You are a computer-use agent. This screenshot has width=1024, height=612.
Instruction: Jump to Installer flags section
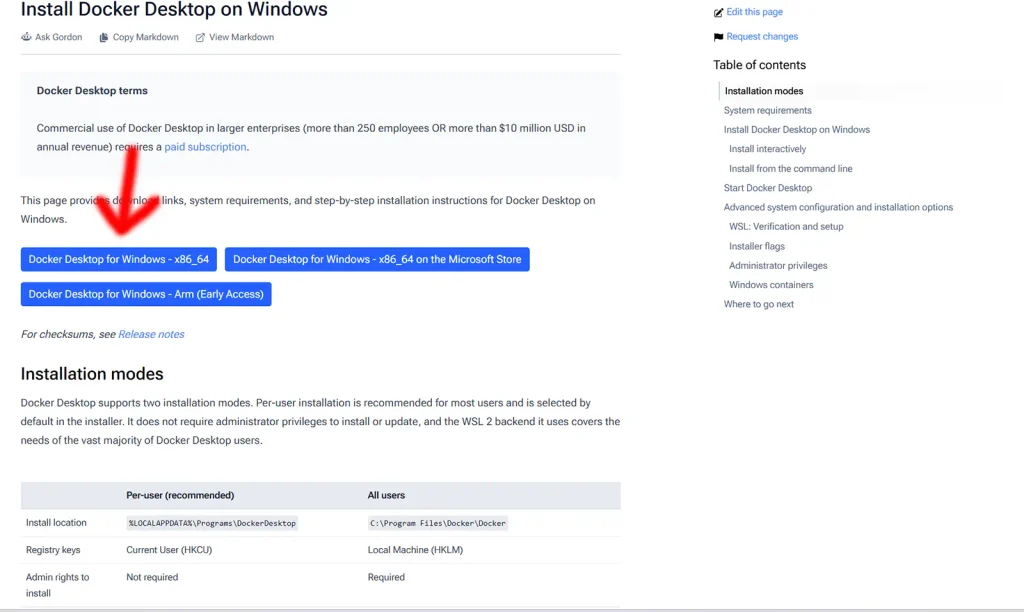tap(757, 246)
